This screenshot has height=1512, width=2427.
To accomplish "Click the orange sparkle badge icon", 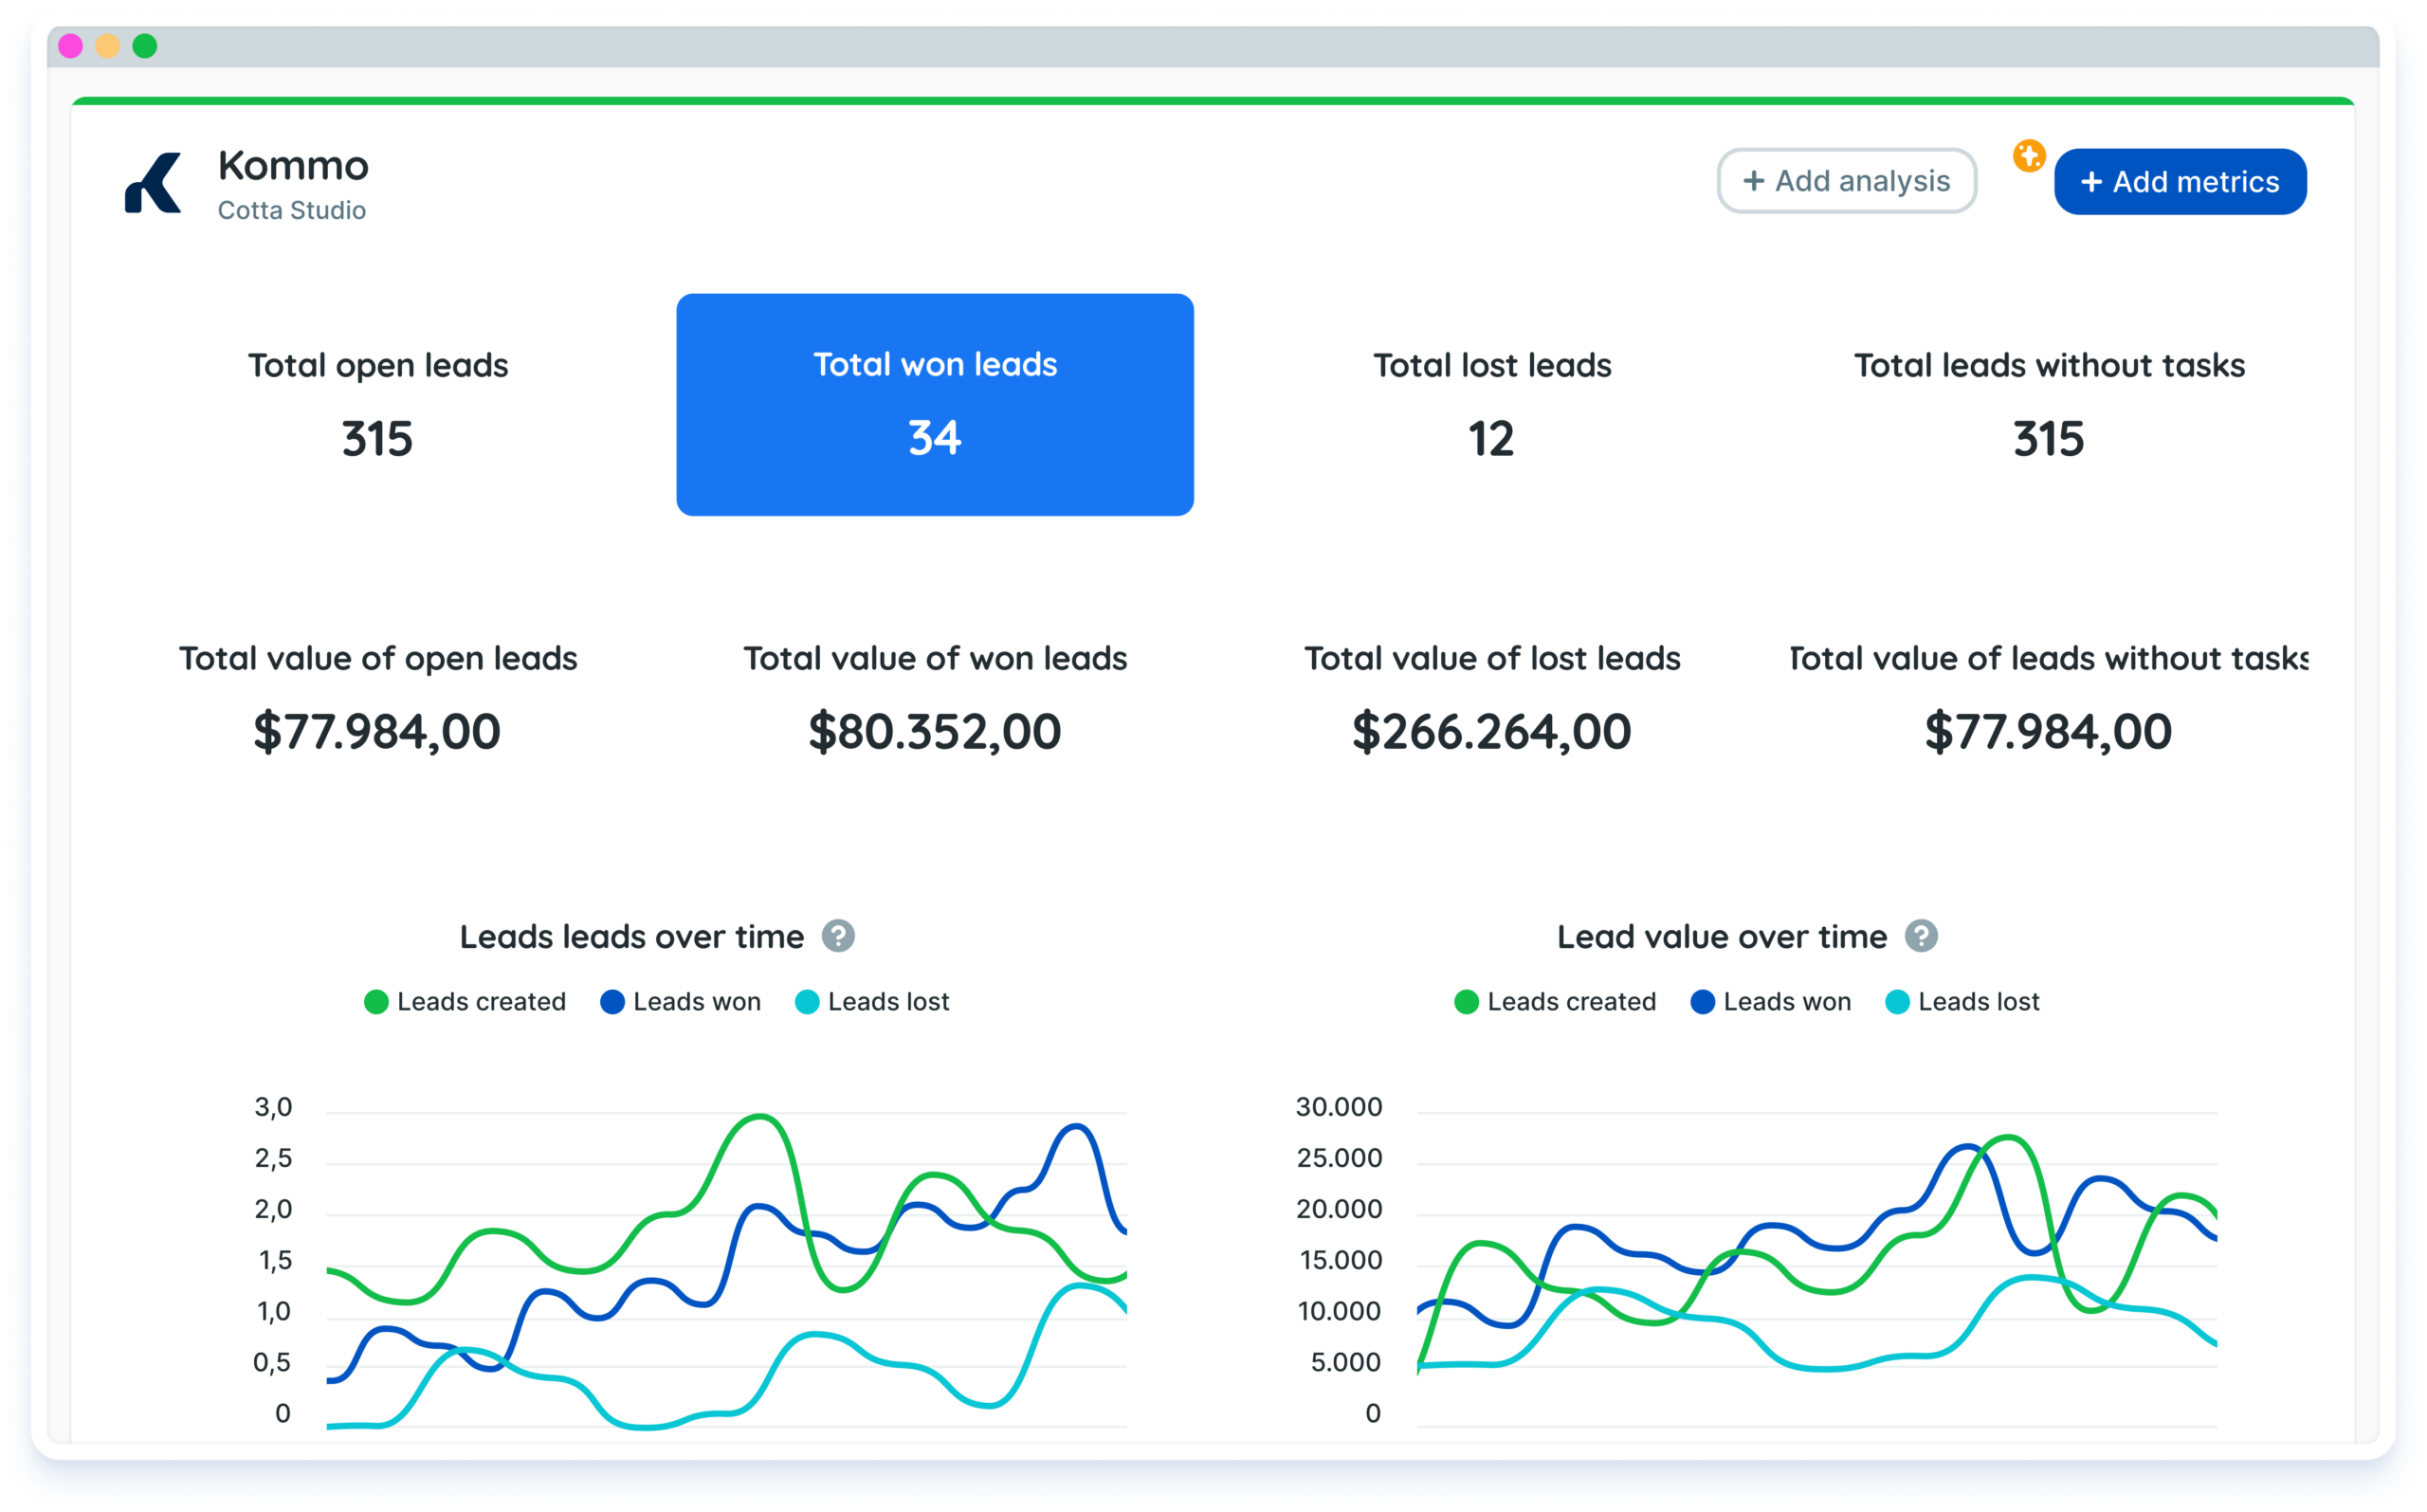I will click(2028, 156).
